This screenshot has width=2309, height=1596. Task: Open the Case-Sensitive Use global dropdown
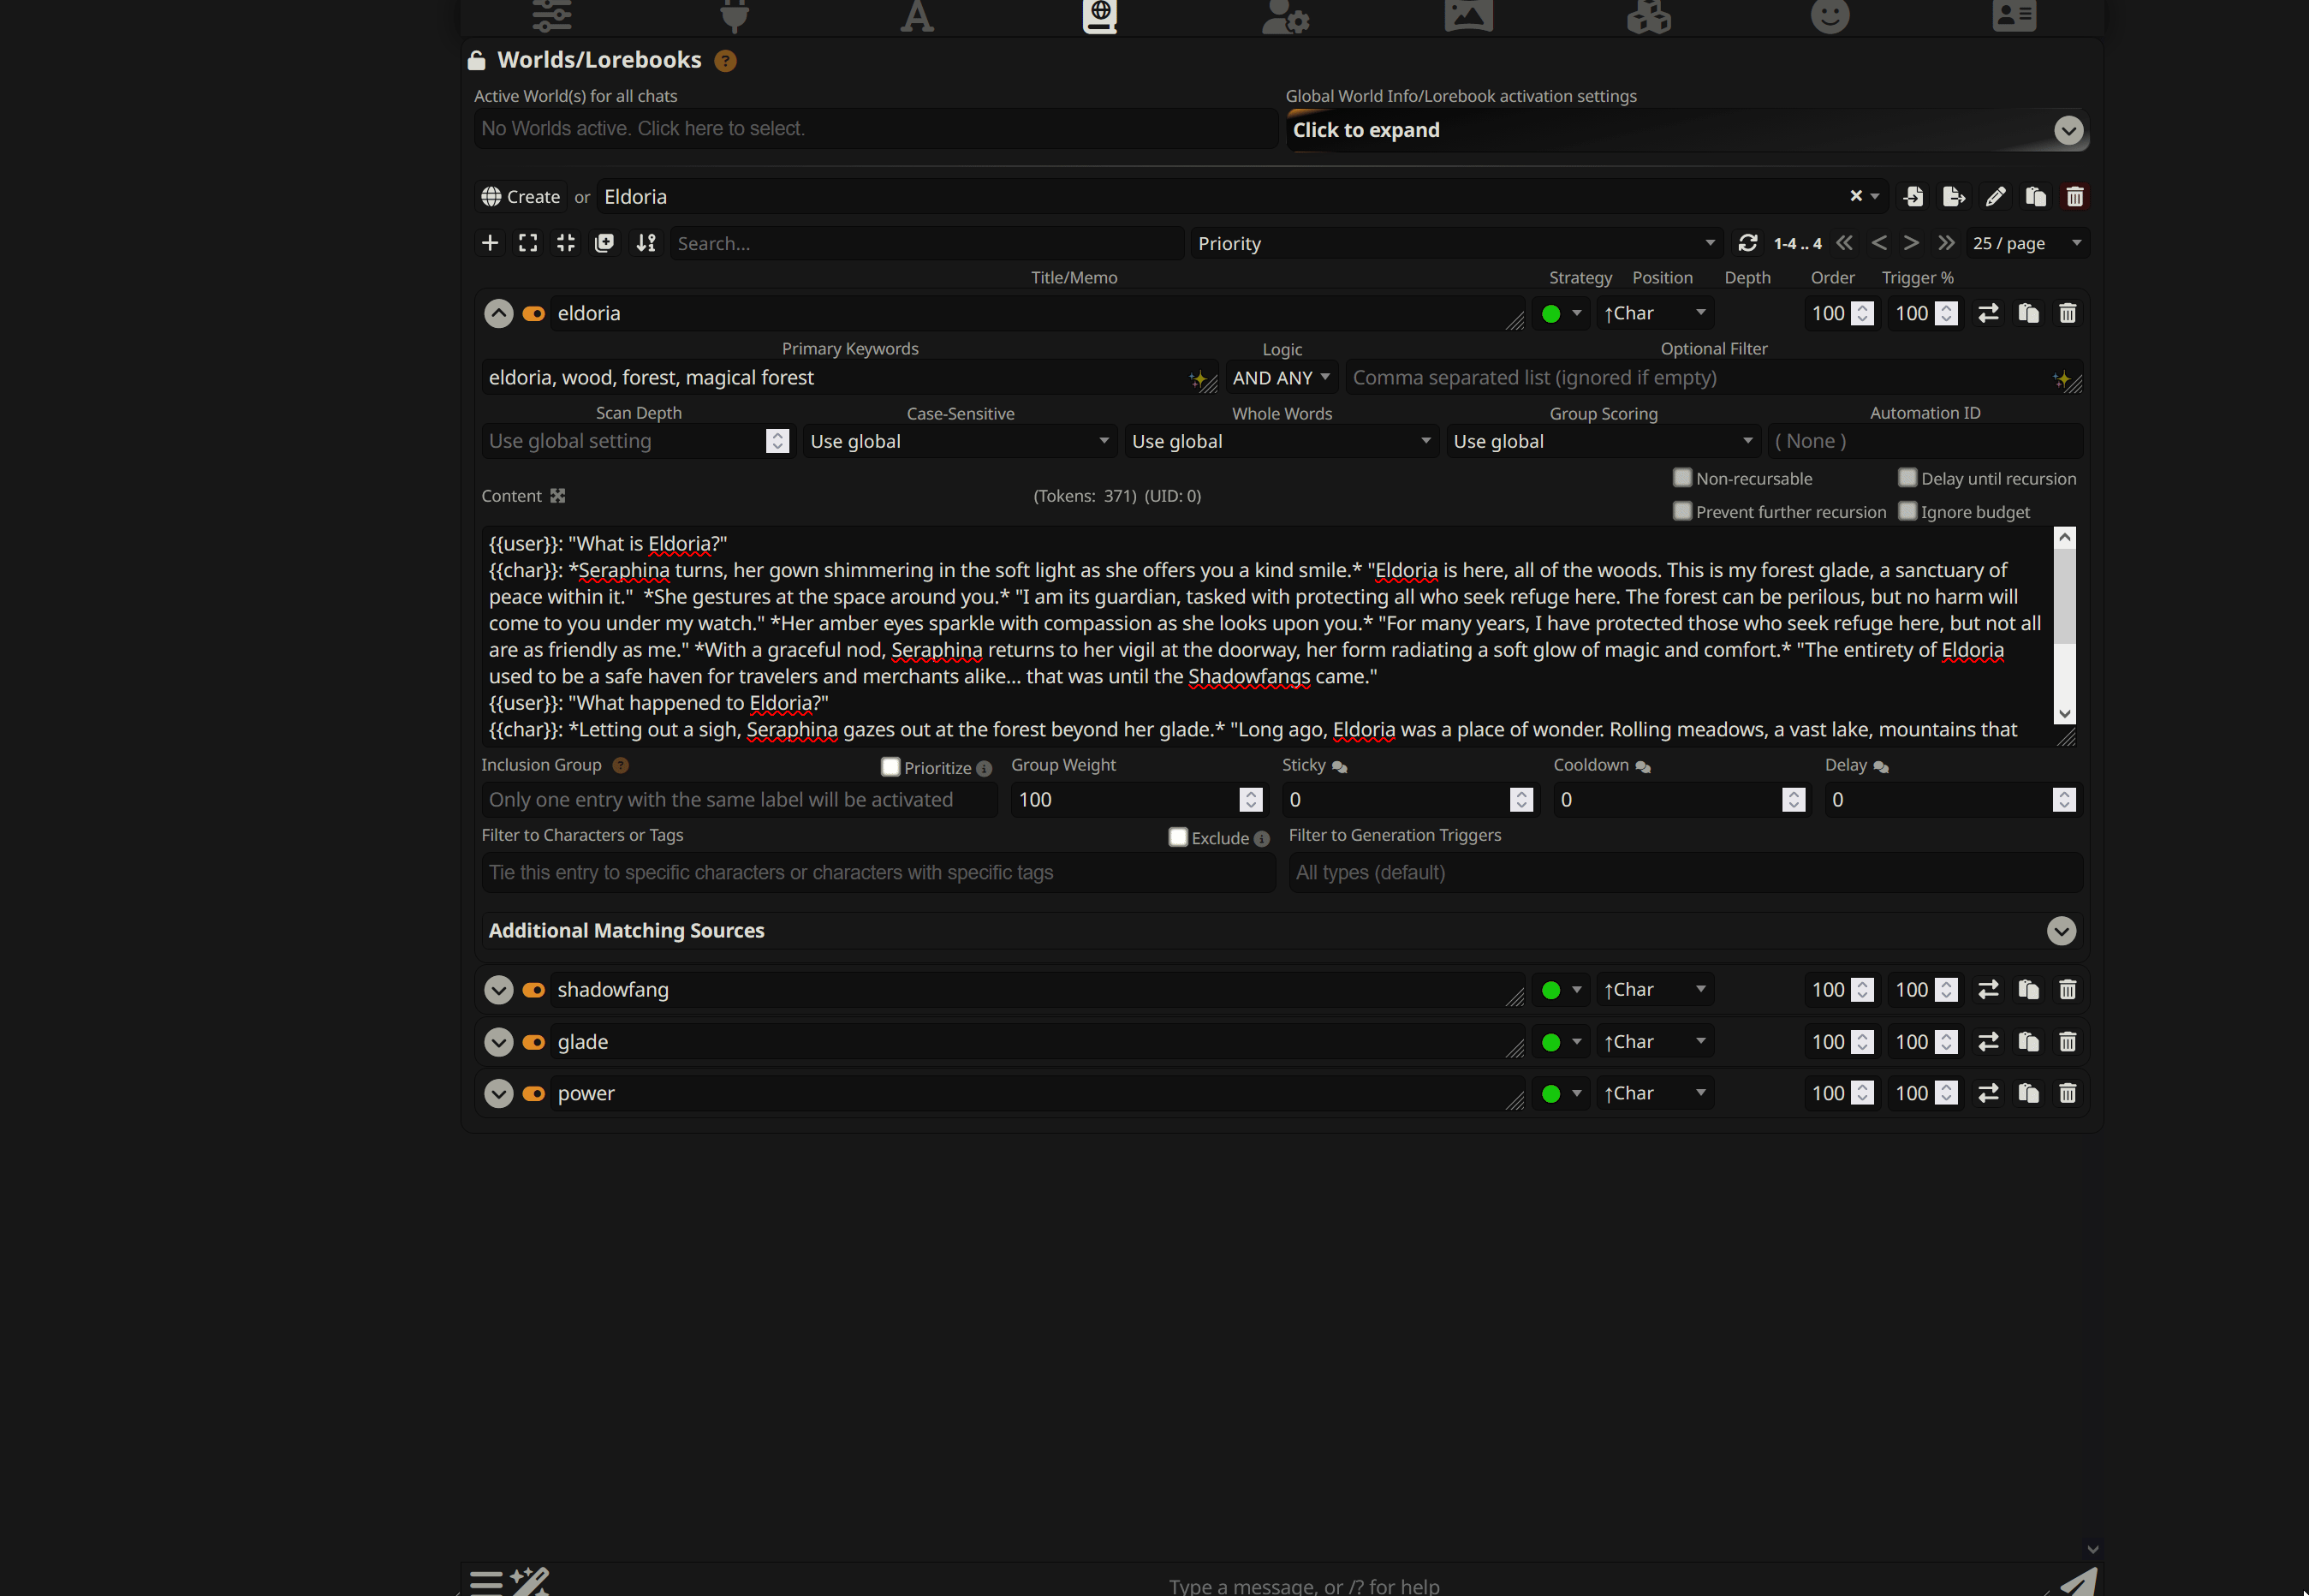pos(960,441)
